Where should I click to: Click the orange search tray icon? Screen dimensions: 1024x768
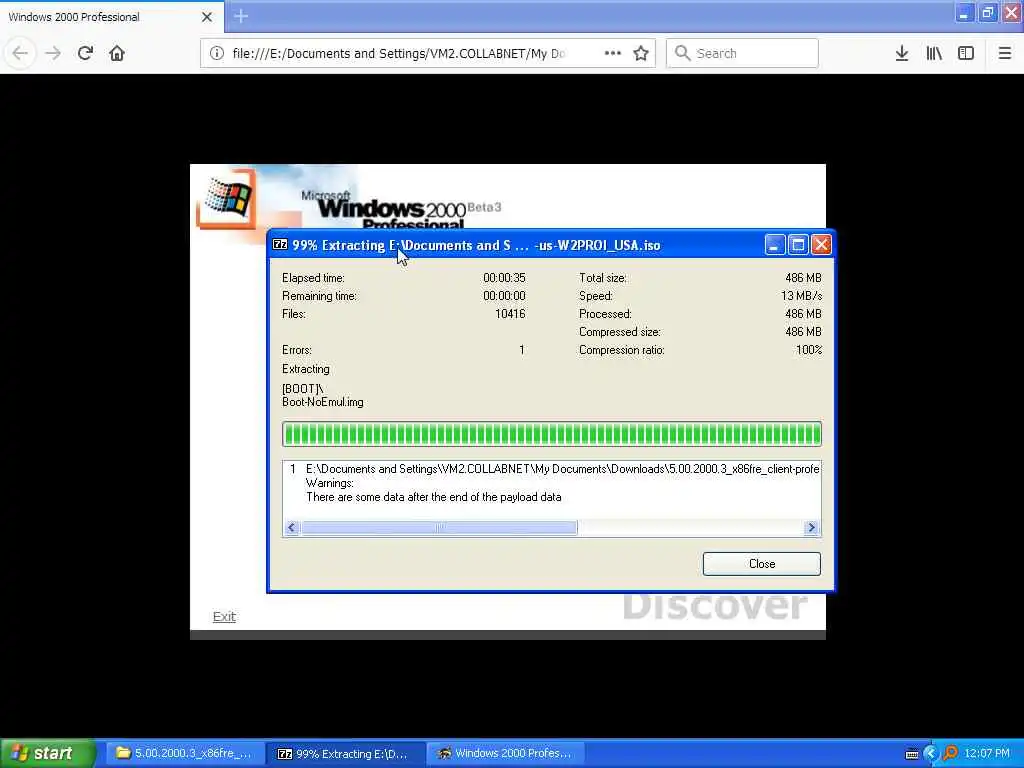click(951, 753)
